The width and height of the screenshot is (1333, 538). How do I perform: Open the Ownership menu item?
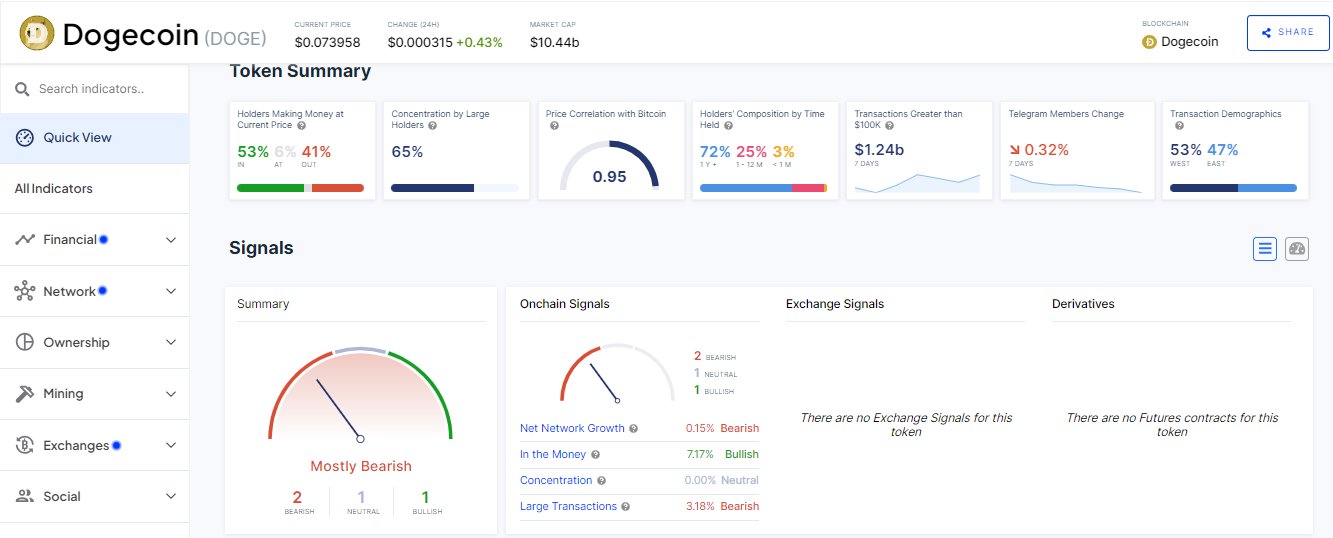coord(94,342)
